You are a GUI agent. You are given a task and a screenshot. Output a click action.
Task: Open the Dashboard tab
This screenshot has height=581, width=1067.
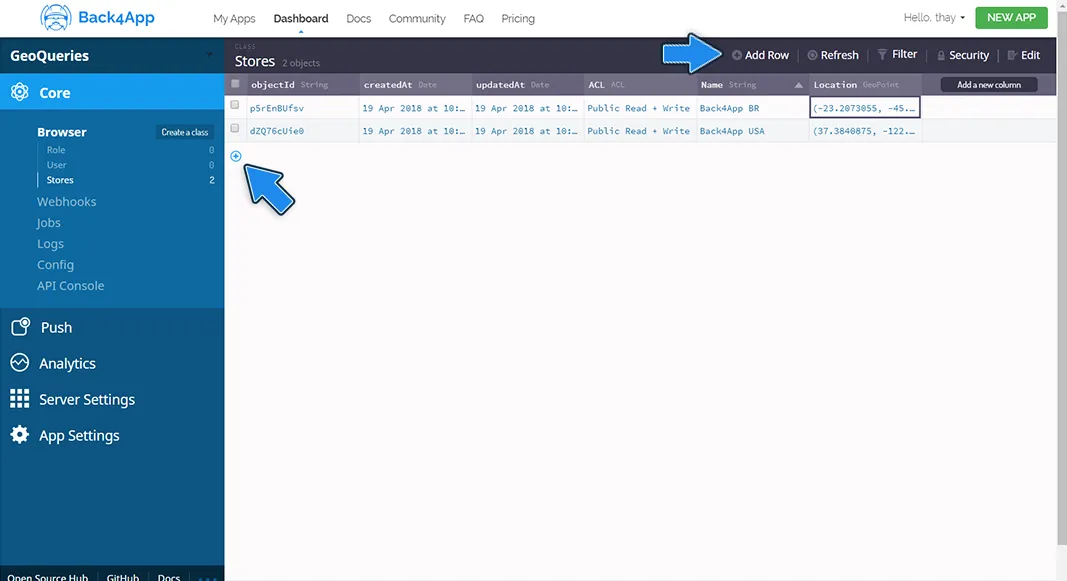point(301,18)
